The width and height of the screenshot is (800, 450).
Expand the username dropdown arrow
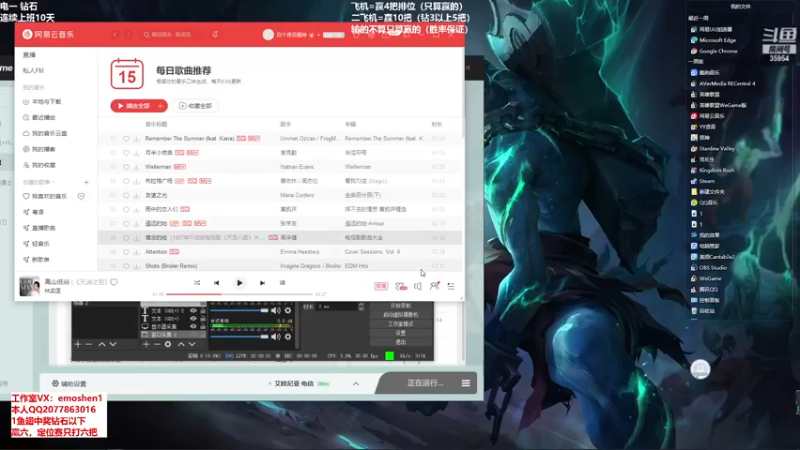pos(318,35)
